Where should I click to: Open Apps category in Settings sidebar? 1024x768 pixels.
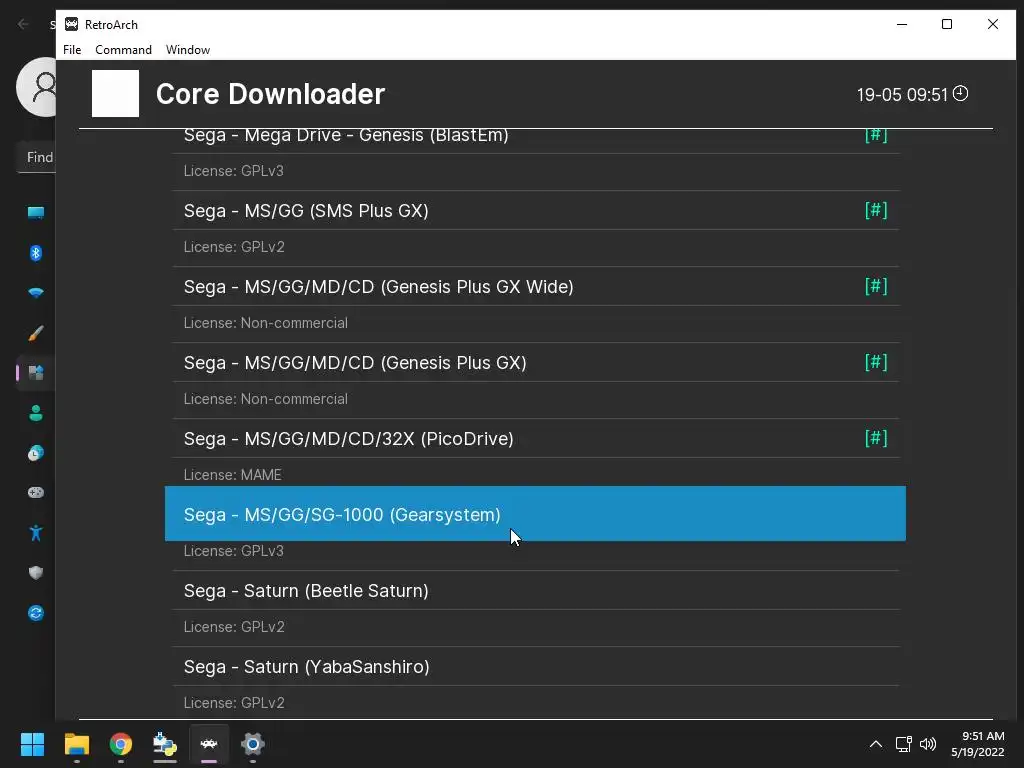click(x=36, y=373)
